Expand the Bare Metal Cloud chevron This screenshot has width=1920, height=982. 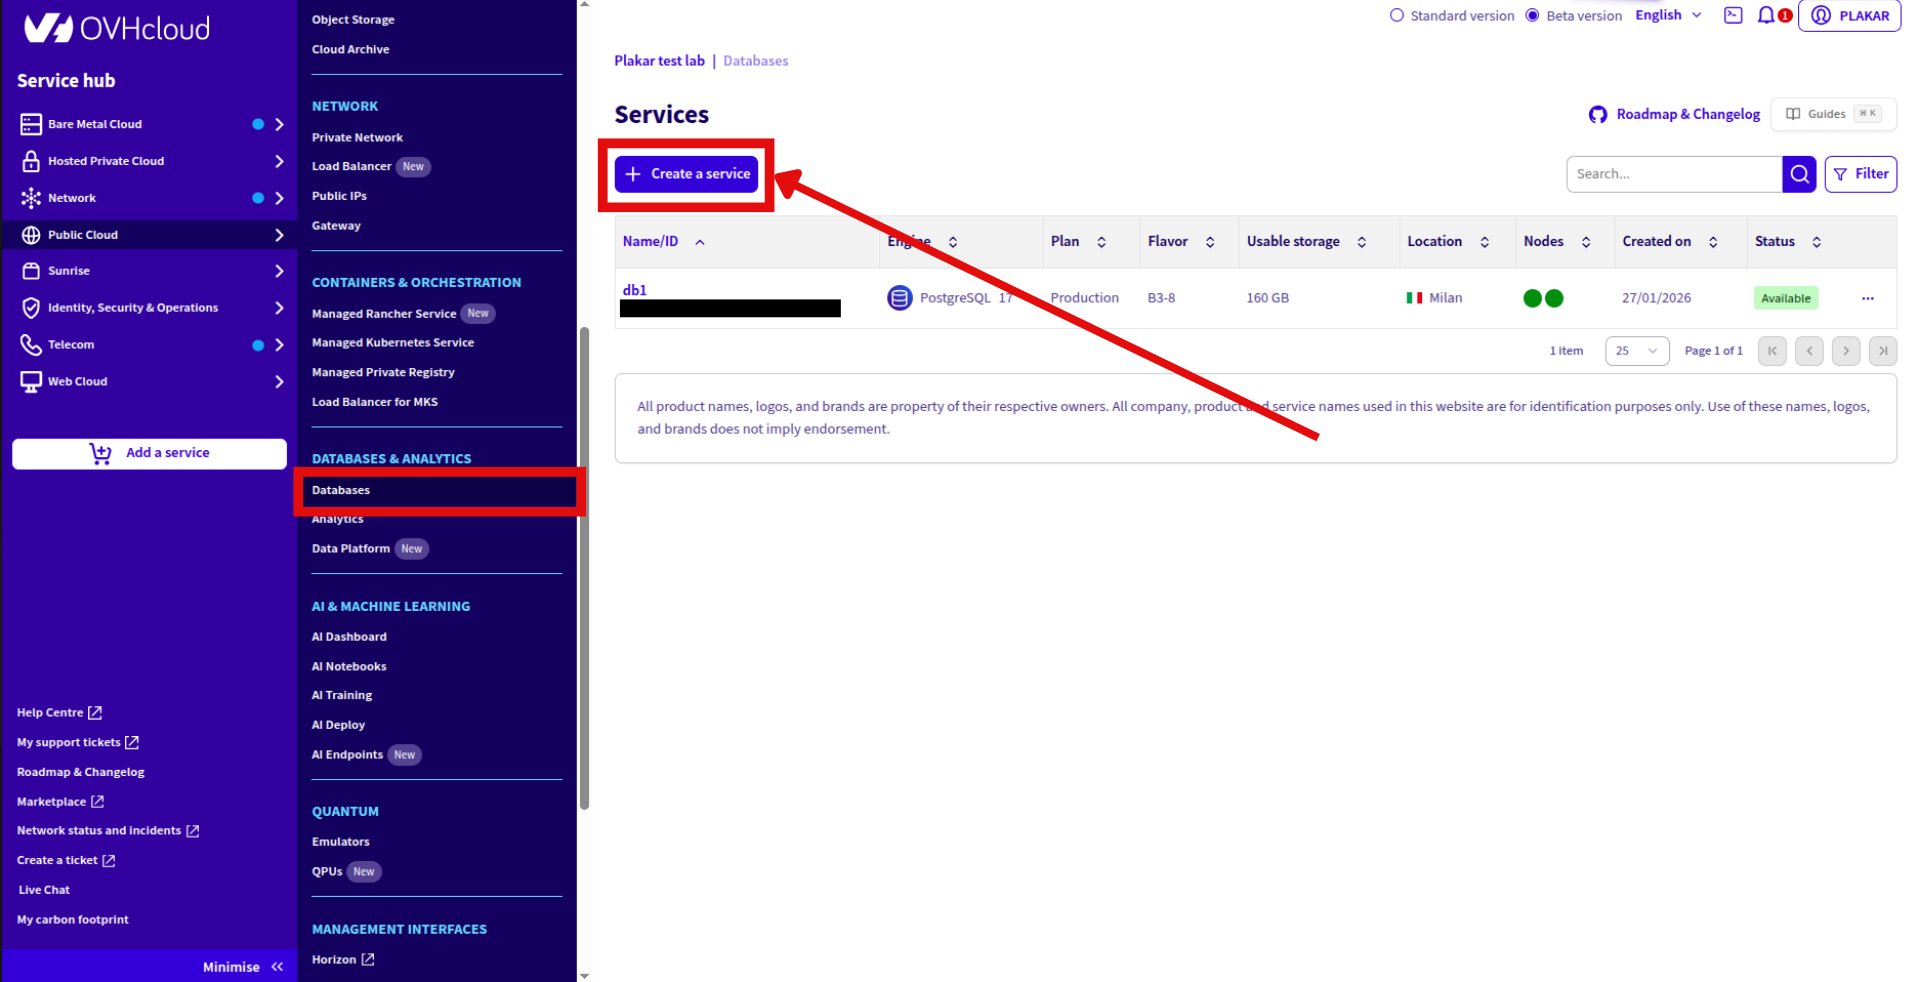point(279,124)
